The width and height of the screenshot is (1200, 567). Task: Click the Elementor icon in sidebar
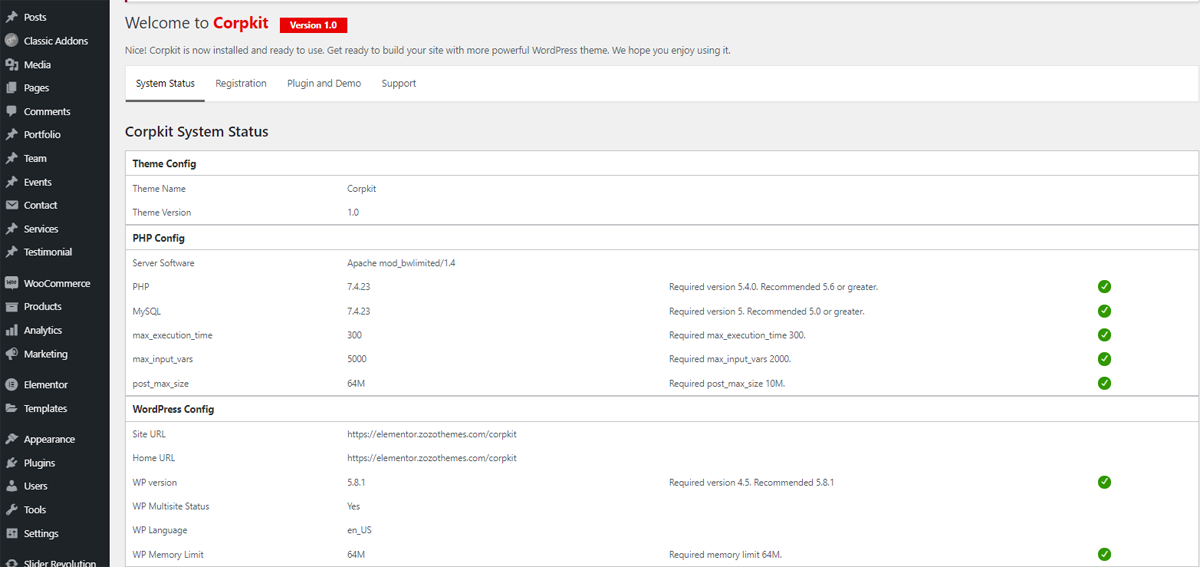click(12, 384)
